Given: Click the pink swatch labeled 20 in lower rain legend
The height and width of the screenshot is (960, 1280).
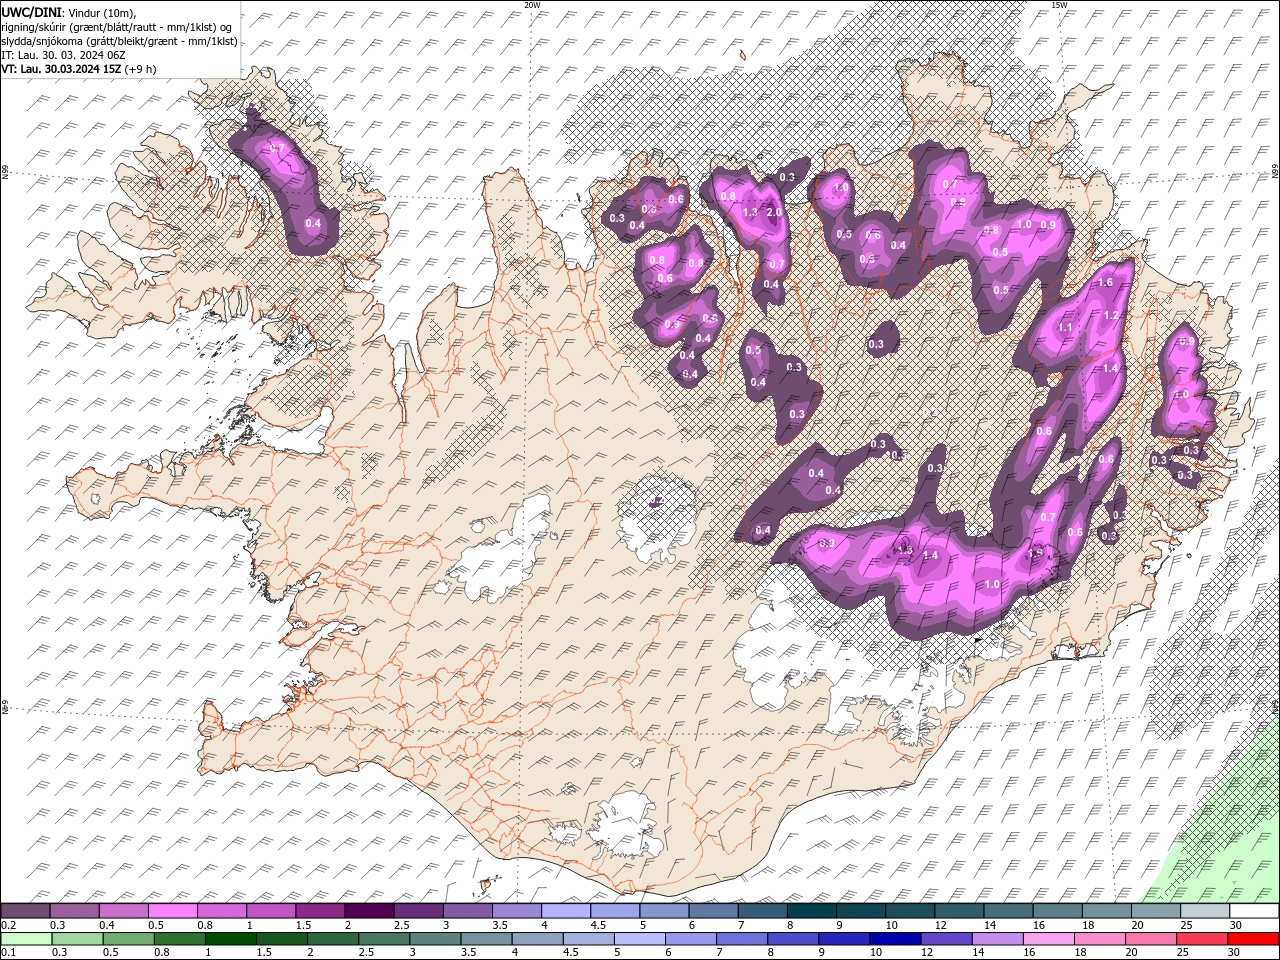Looking at the screenshot, I should (x=1150, y=938).
